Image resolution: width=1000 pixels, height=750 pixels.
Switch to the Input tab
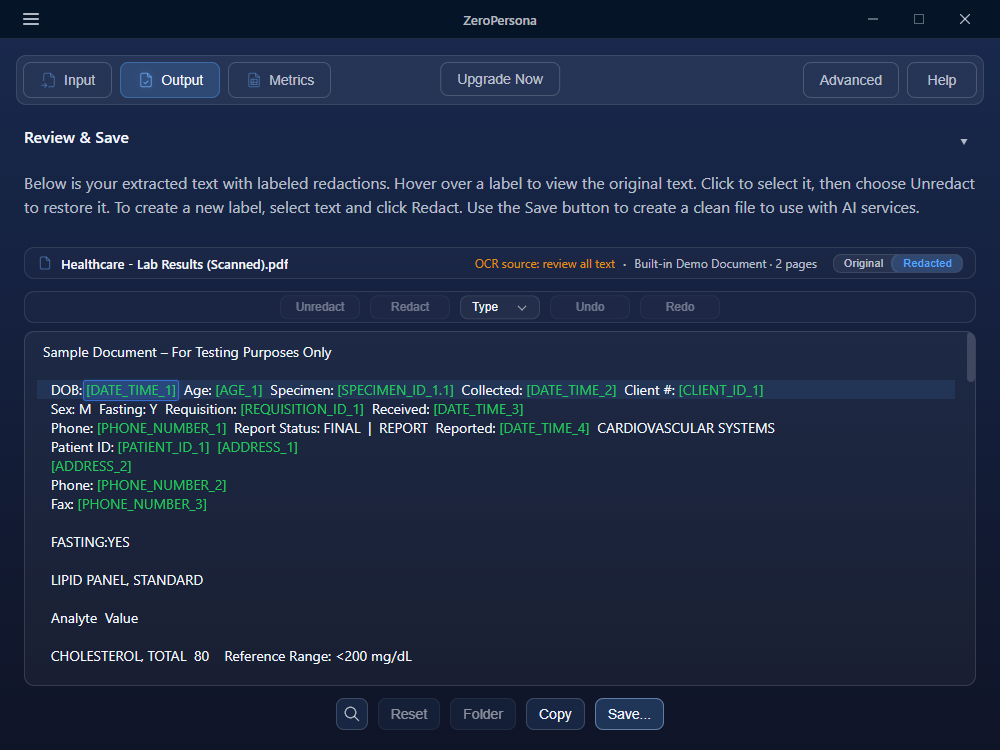click(68, 80)
